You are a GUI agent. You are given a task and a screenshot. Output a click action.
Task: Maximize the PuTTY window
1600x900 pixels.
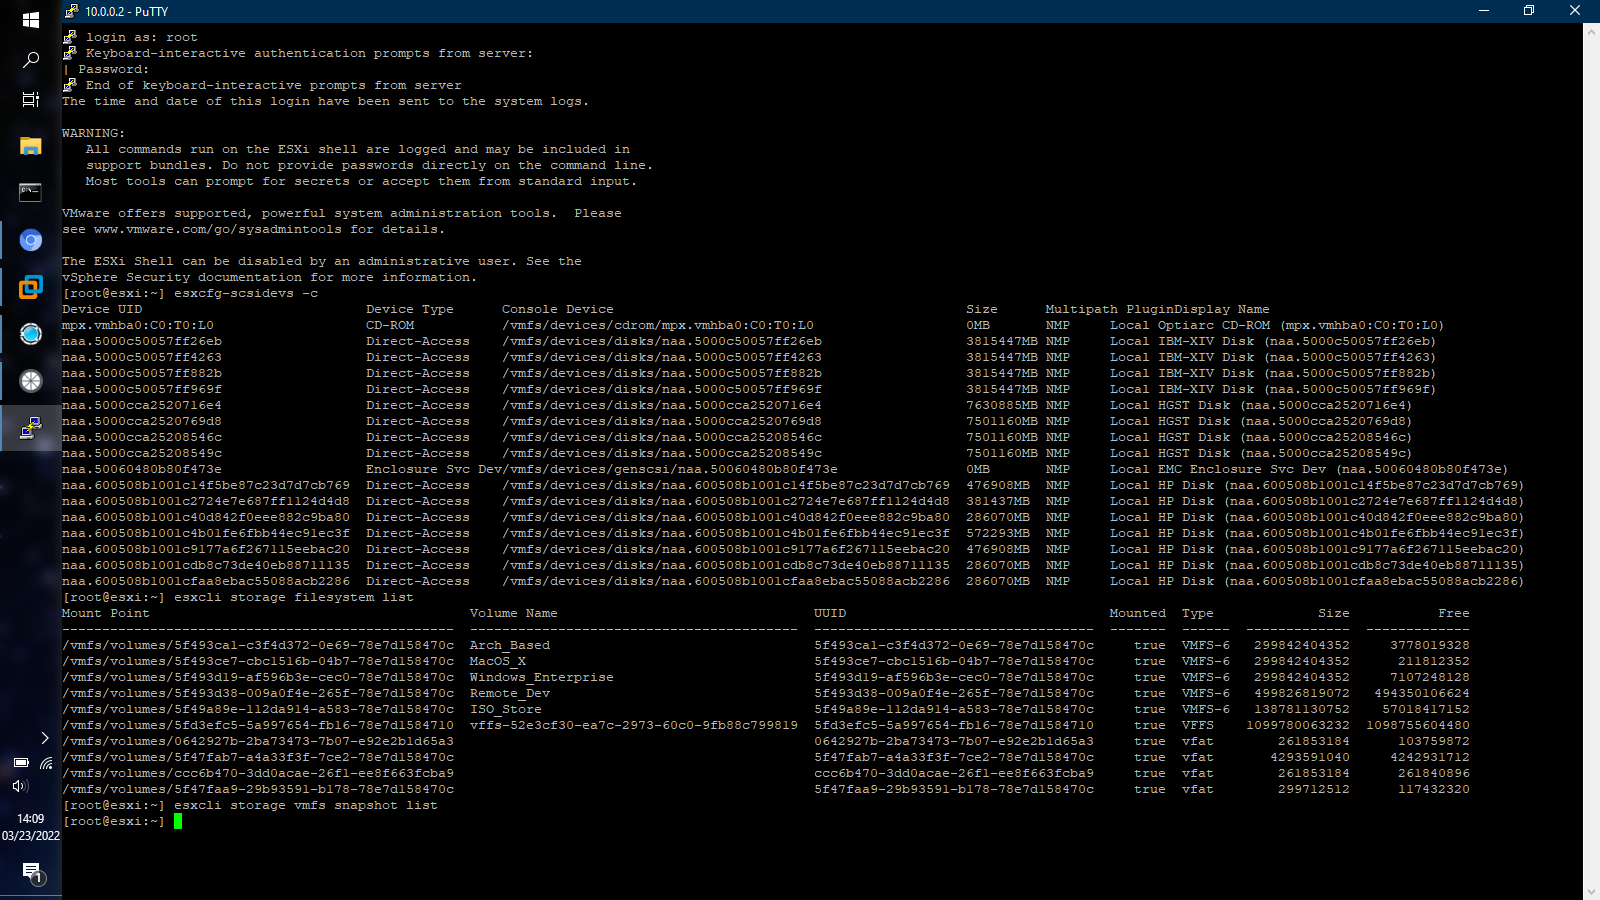pos(1529,10)
